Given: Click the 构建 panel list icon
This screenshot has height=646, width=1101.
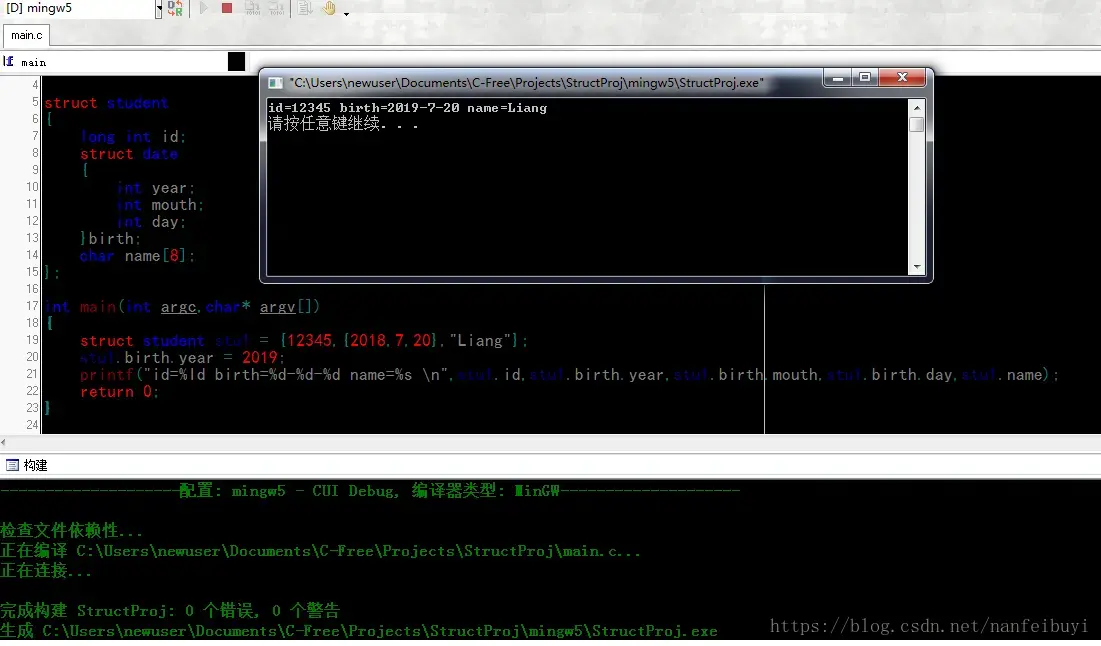Looking at the screenshot, I should [12, 465].
